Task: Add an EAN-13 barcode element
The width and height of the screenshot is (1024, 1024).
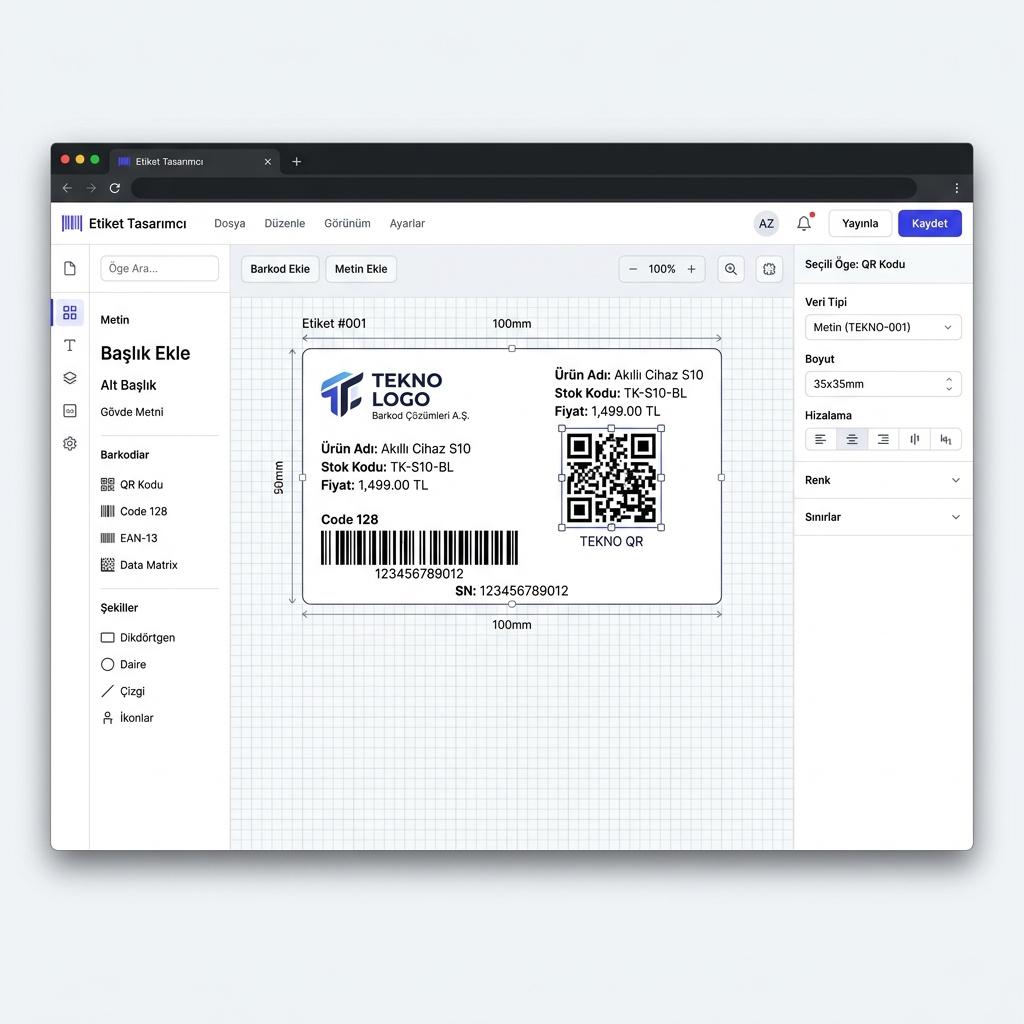Action: pos(129,538)
